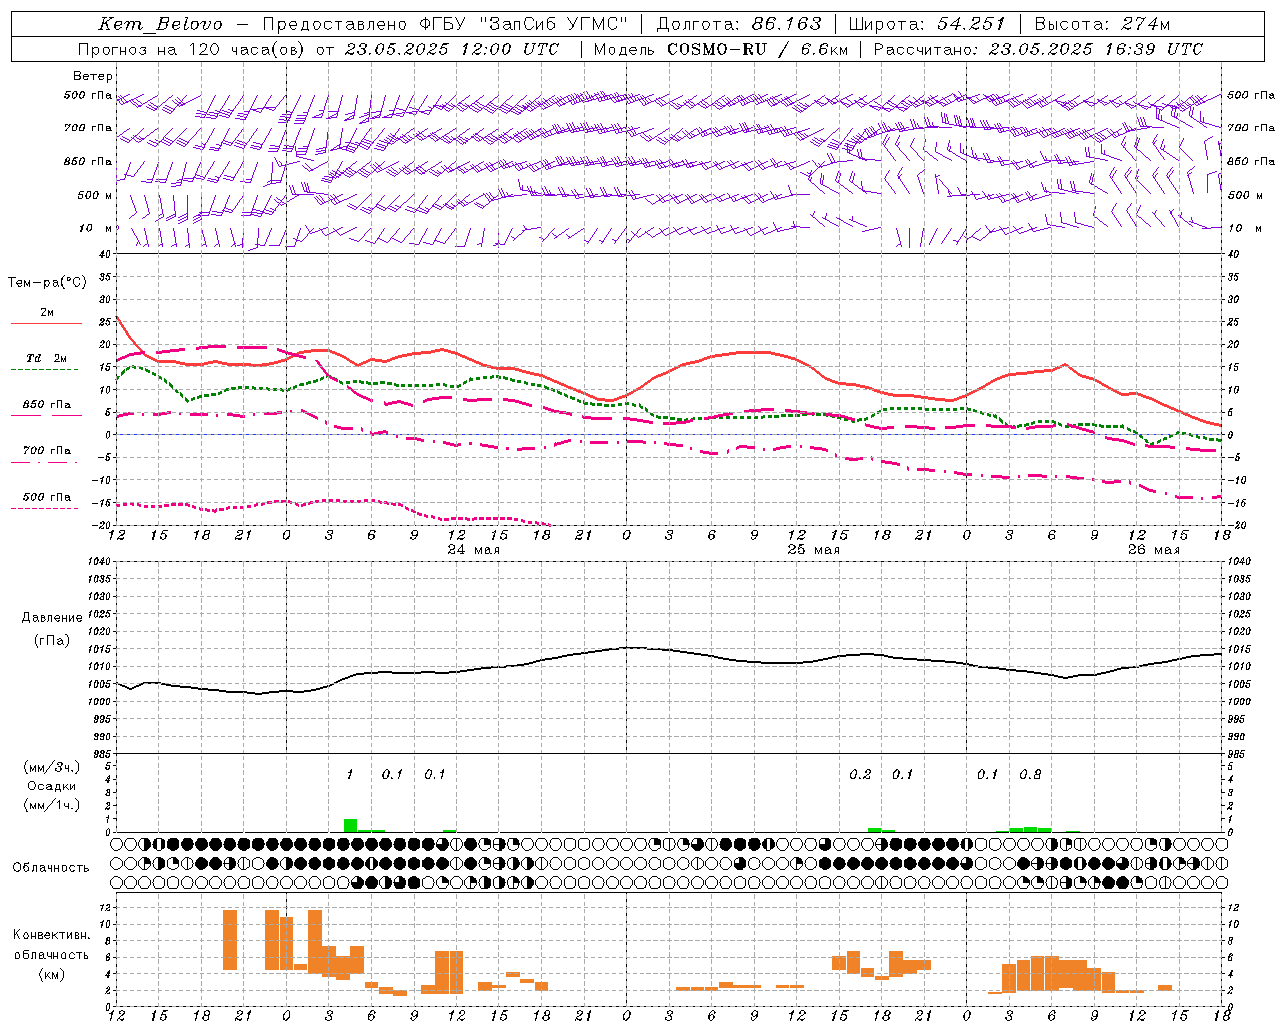Click the longitude value Долгота: 86.163
1280x1024 pixels.
pyautogui.click(x=738, y=24)
